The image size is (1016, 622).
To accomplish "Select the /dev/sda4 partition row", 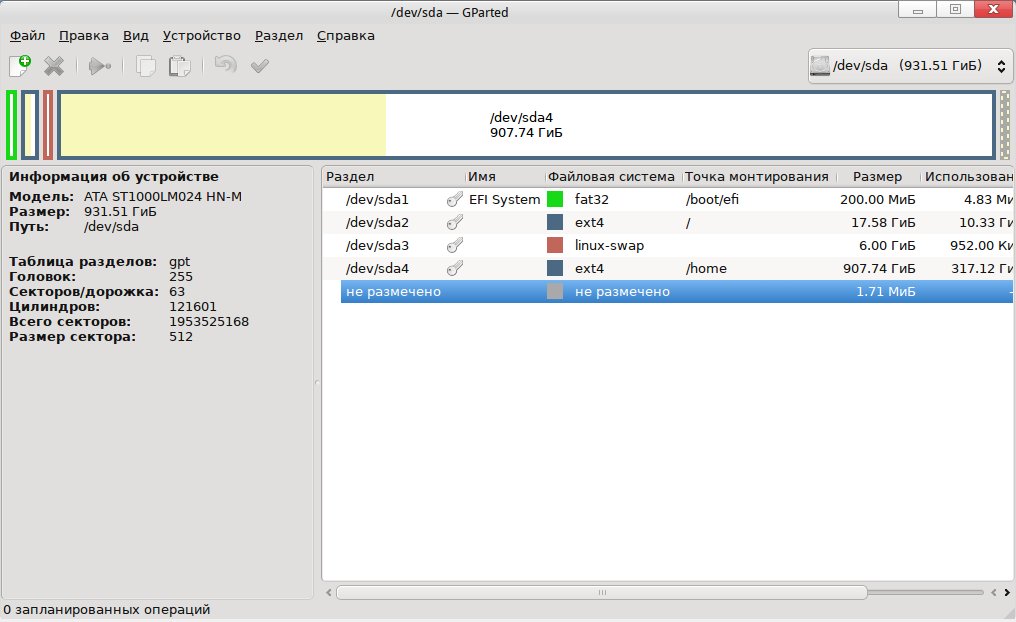I will [668, 268].
